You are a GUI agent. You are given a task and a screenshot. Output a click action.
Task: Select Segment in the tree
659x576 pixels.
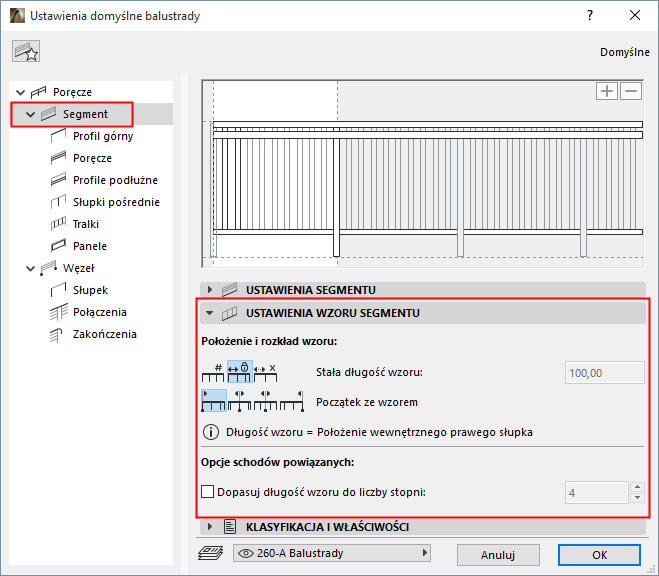pyautogui.click(x=85, y=114)
